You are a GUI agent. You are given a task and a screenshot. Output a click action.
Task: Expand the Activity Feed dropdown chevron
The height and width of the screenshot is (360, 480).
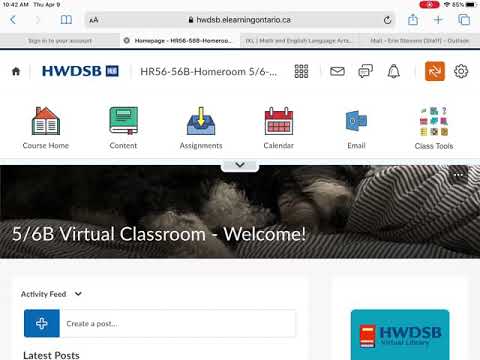(x=78, y=294)
